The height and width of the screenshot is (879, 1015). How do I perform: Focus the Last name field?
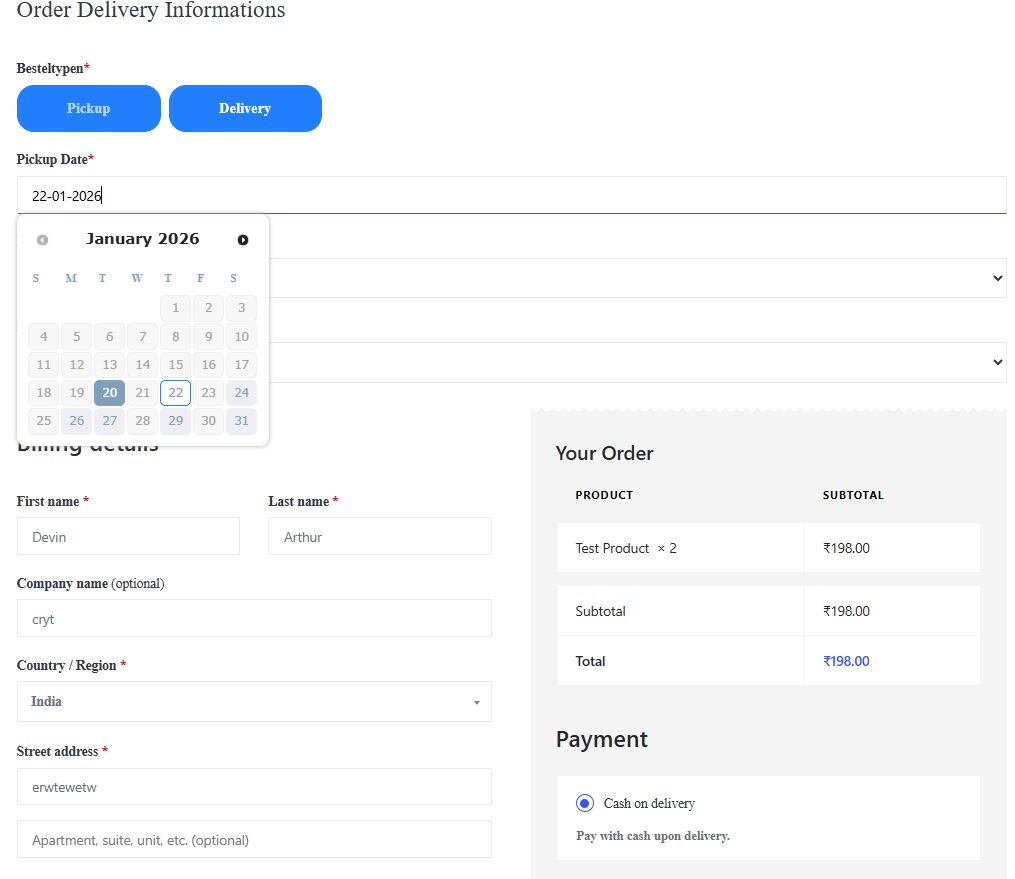(379, 536)
